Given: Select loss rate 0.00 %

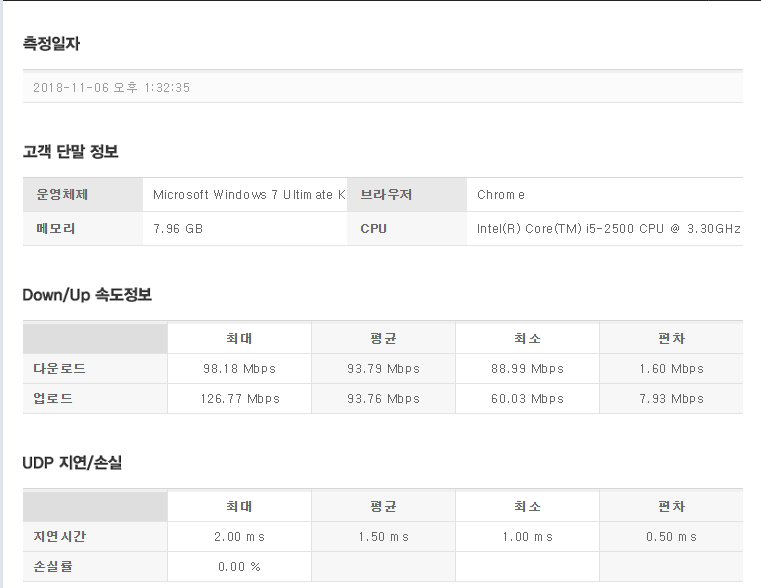Looking at the screenshot, I should [239, 567].
